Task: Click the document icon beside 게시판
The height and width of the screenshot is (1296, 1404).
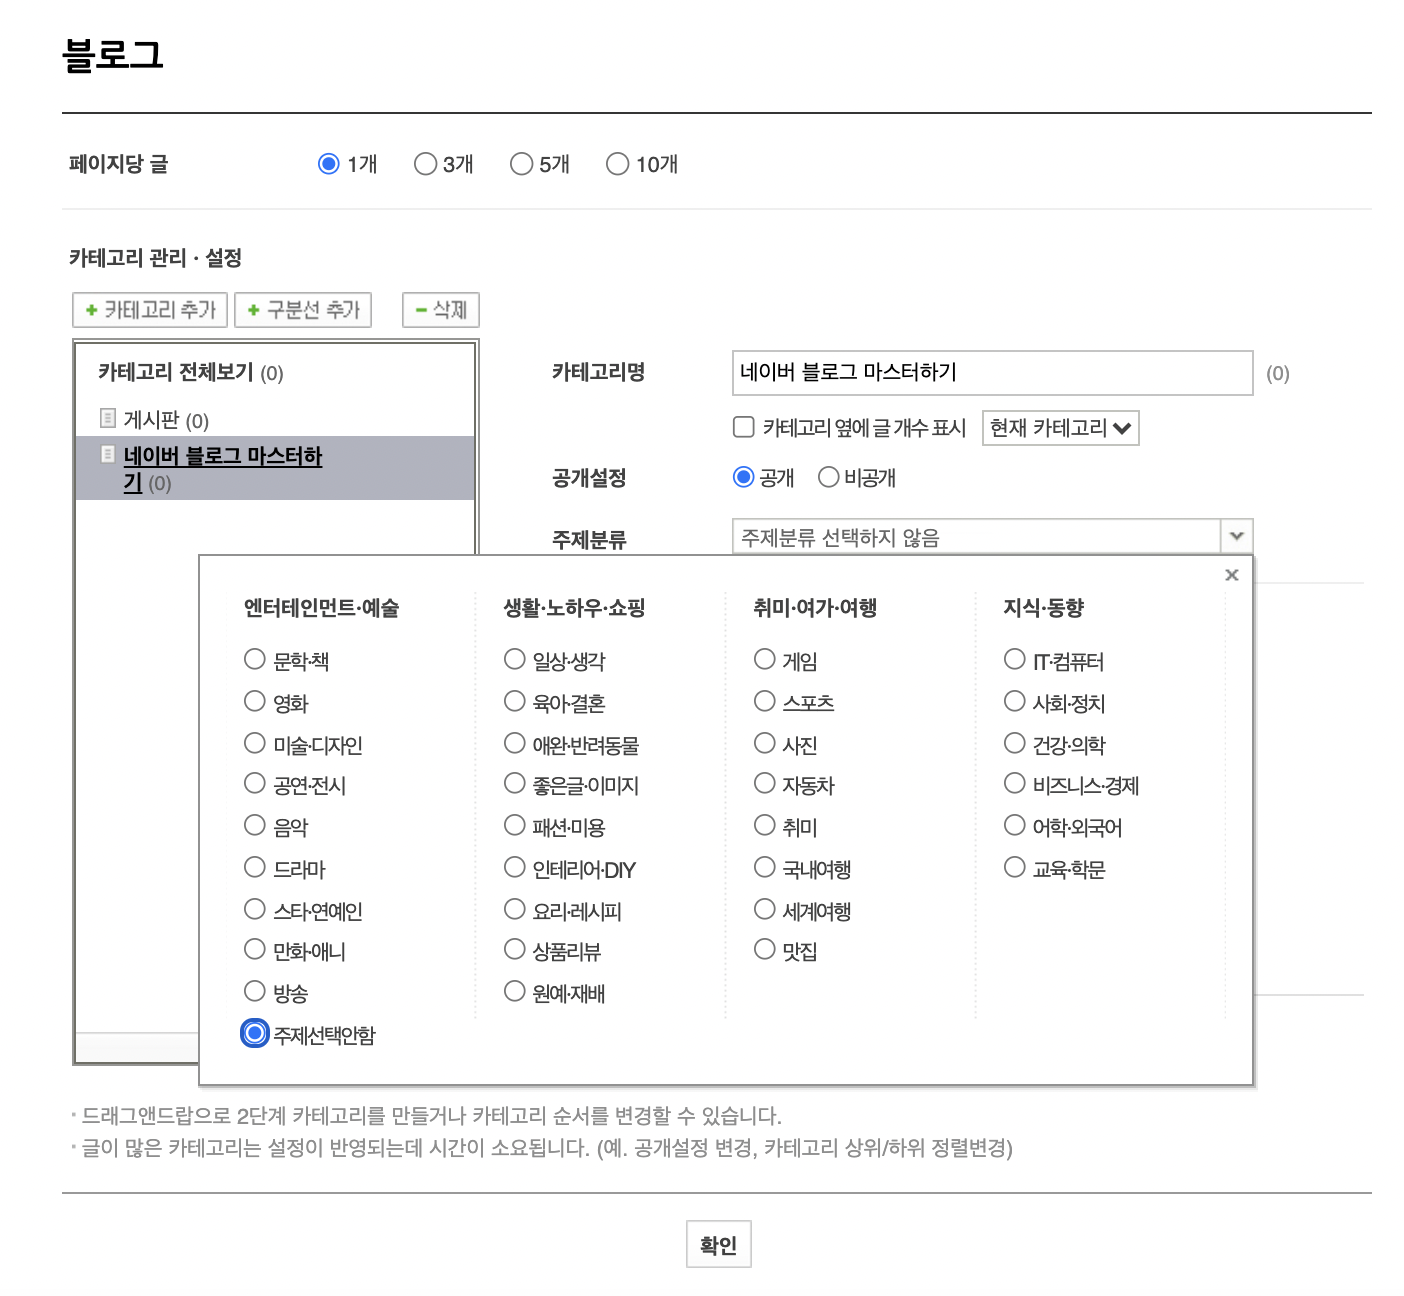Action: tap(108, 417)
